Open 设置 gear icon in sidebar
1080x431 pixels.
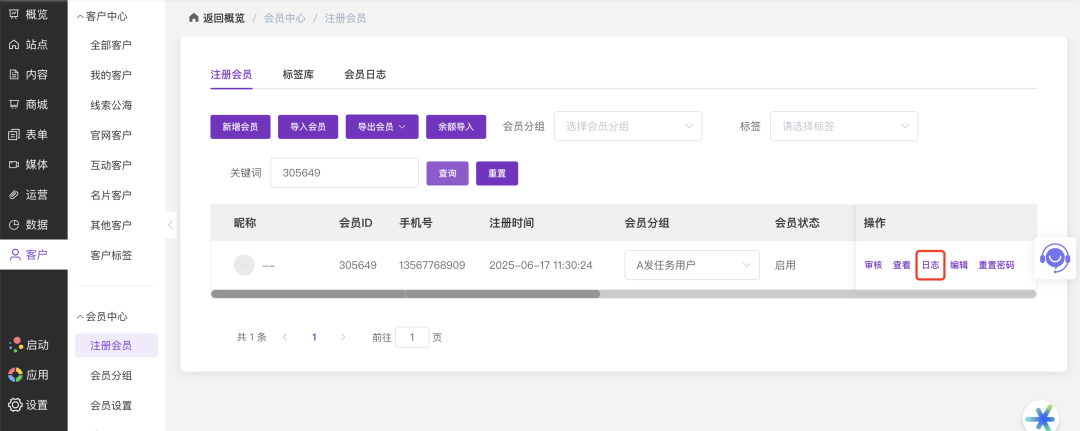pos(14,405)
